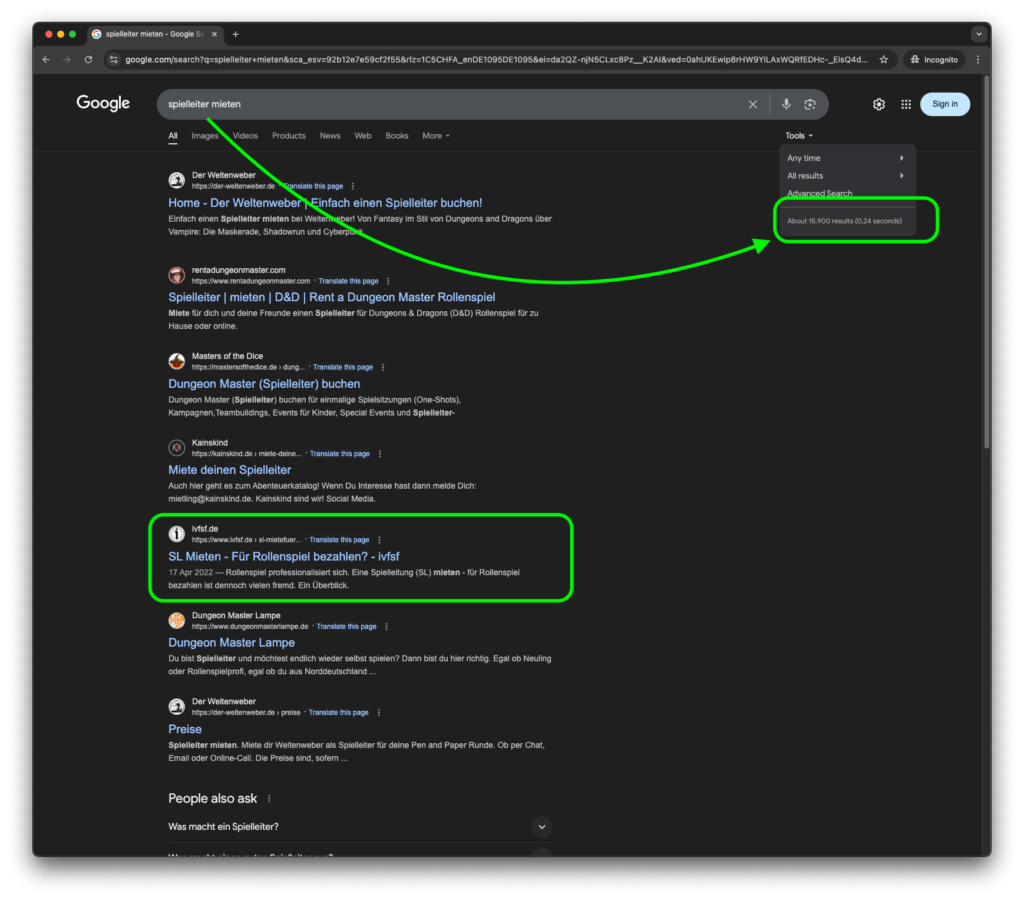Click the browser address bar URL
This screenshot has width=1024, height=900.
pos(496,59)
